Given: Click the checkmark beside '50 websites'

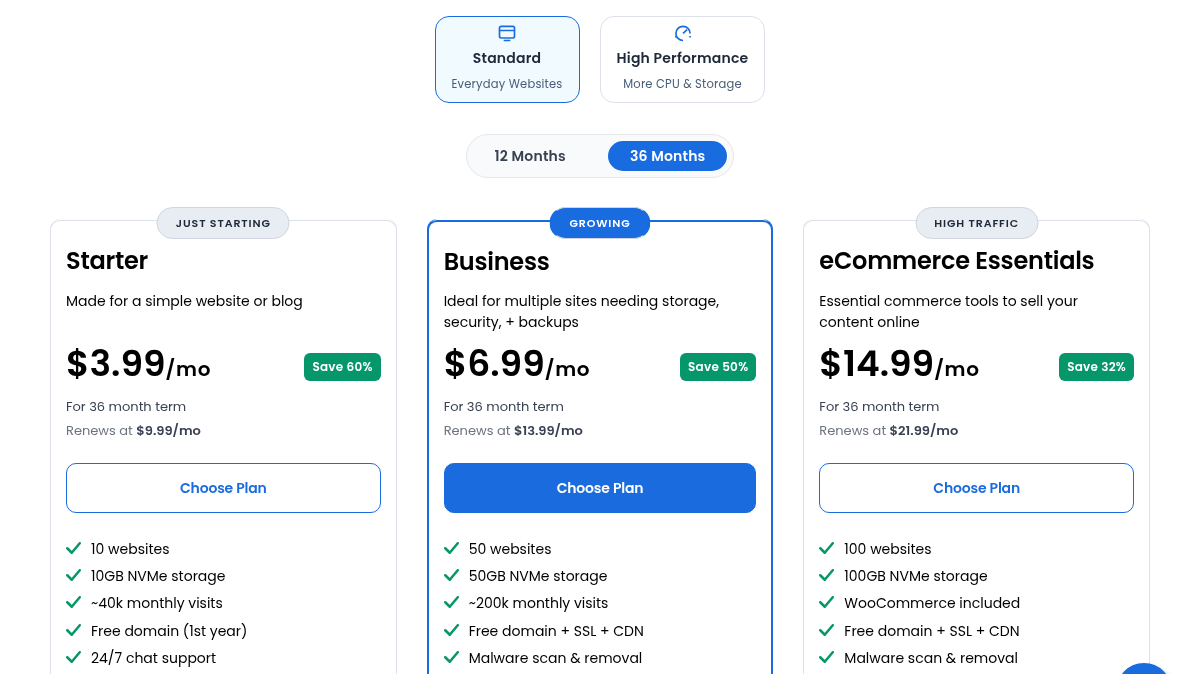Looking at the screenshot, I should point(451,548).
